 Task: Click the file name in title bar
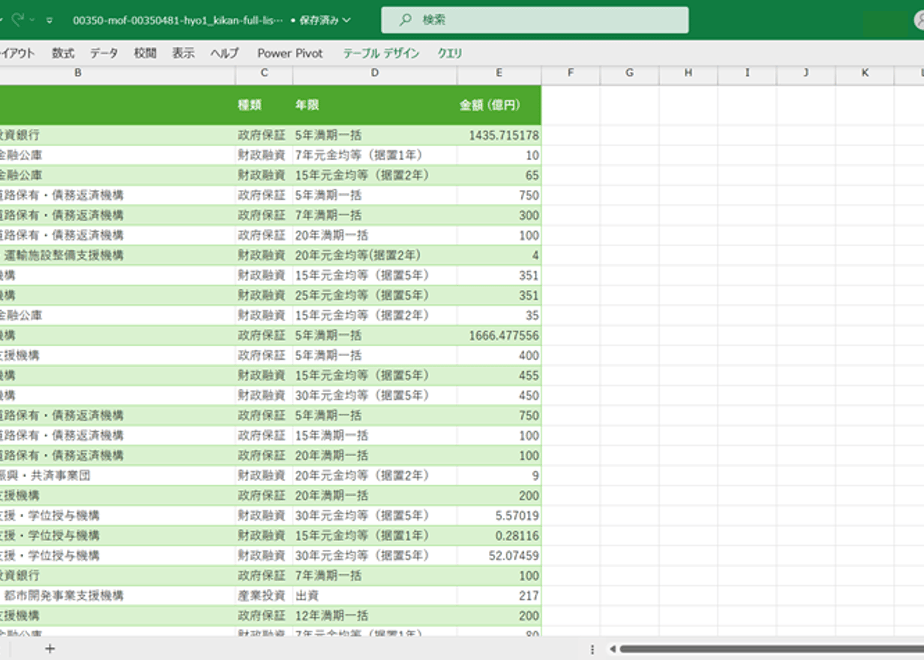click(x=177, y=20)
